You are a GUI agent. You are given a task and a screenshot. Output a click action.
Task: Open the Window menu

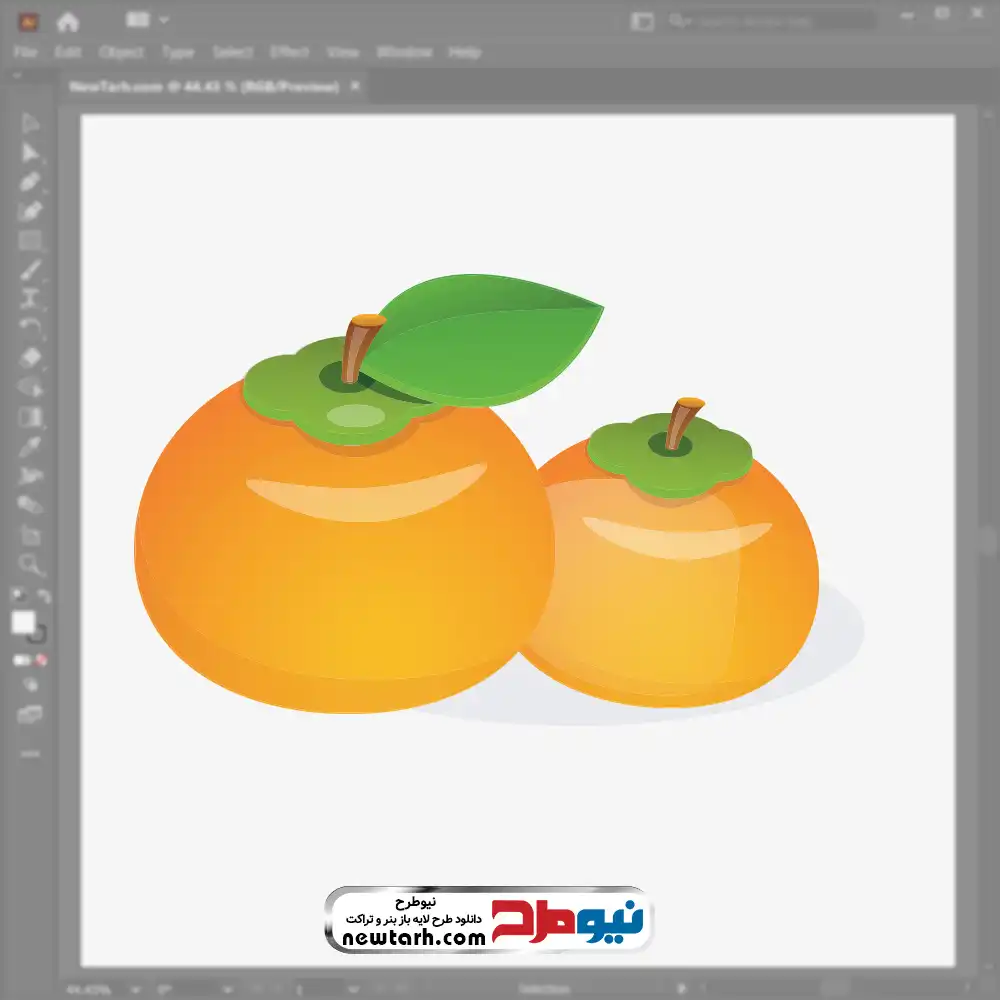point(404,52)
